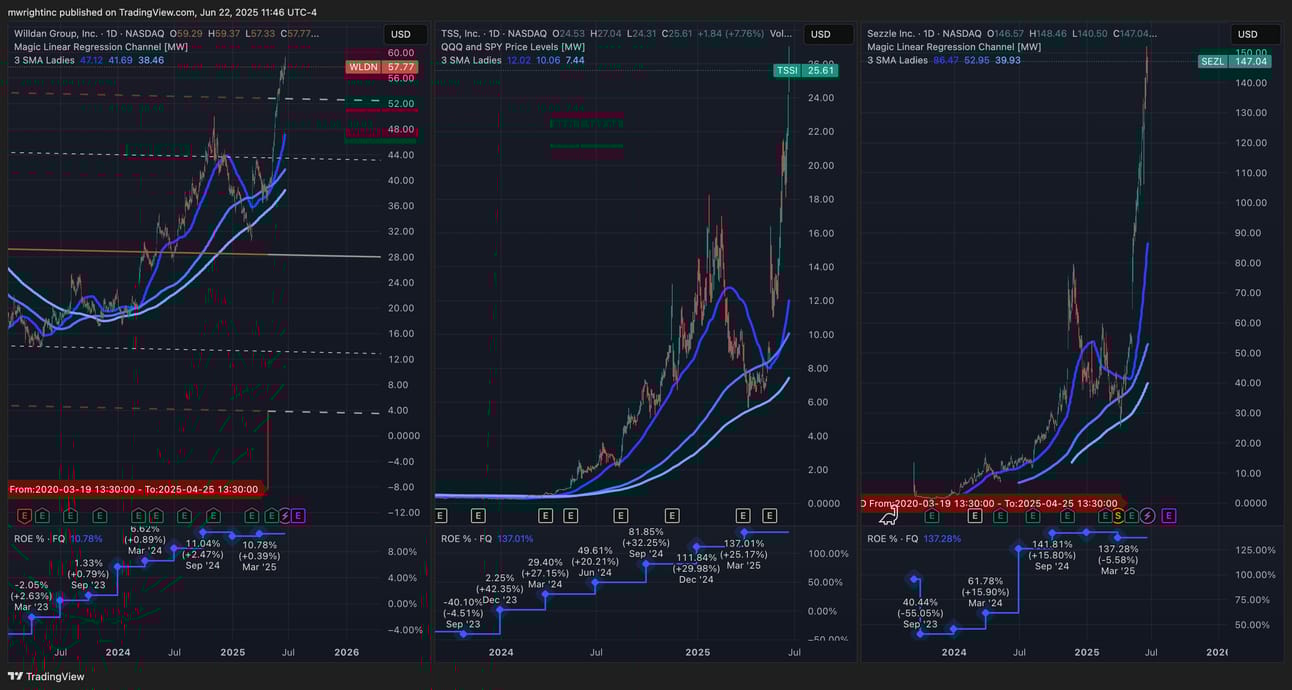Click 3 SMA Ladies legend on Willdan chart
1292x690 pixels.
(43, 60)
